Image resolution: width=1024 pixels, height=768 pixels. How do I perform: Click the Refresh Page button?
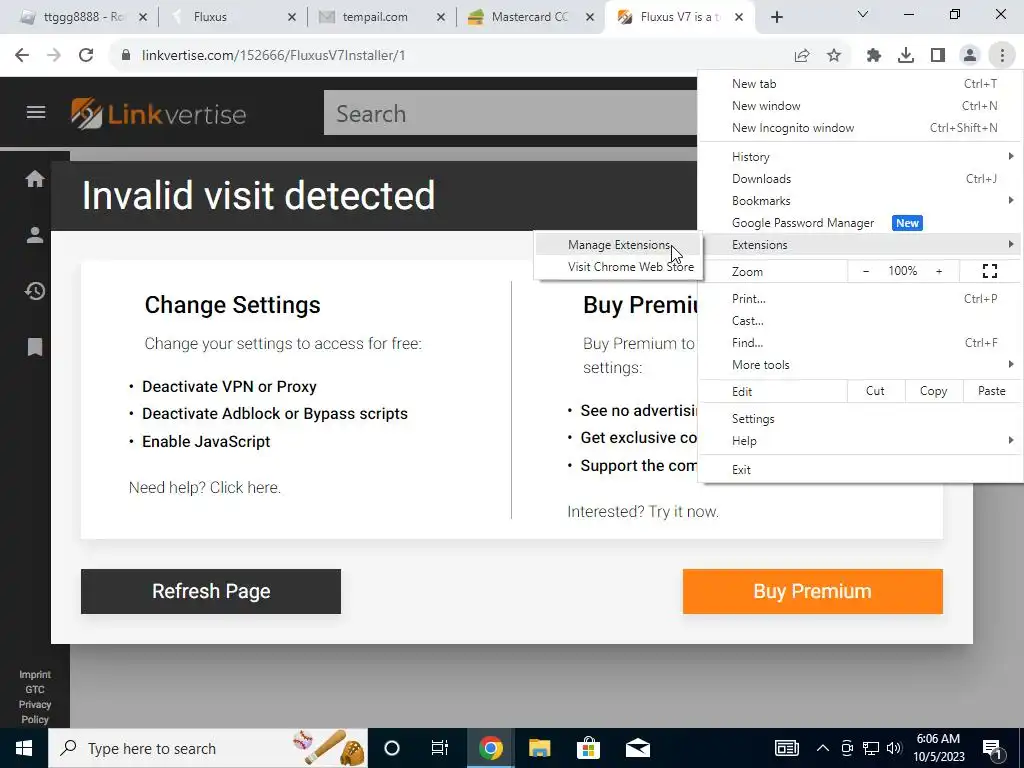tap(211, 591)
